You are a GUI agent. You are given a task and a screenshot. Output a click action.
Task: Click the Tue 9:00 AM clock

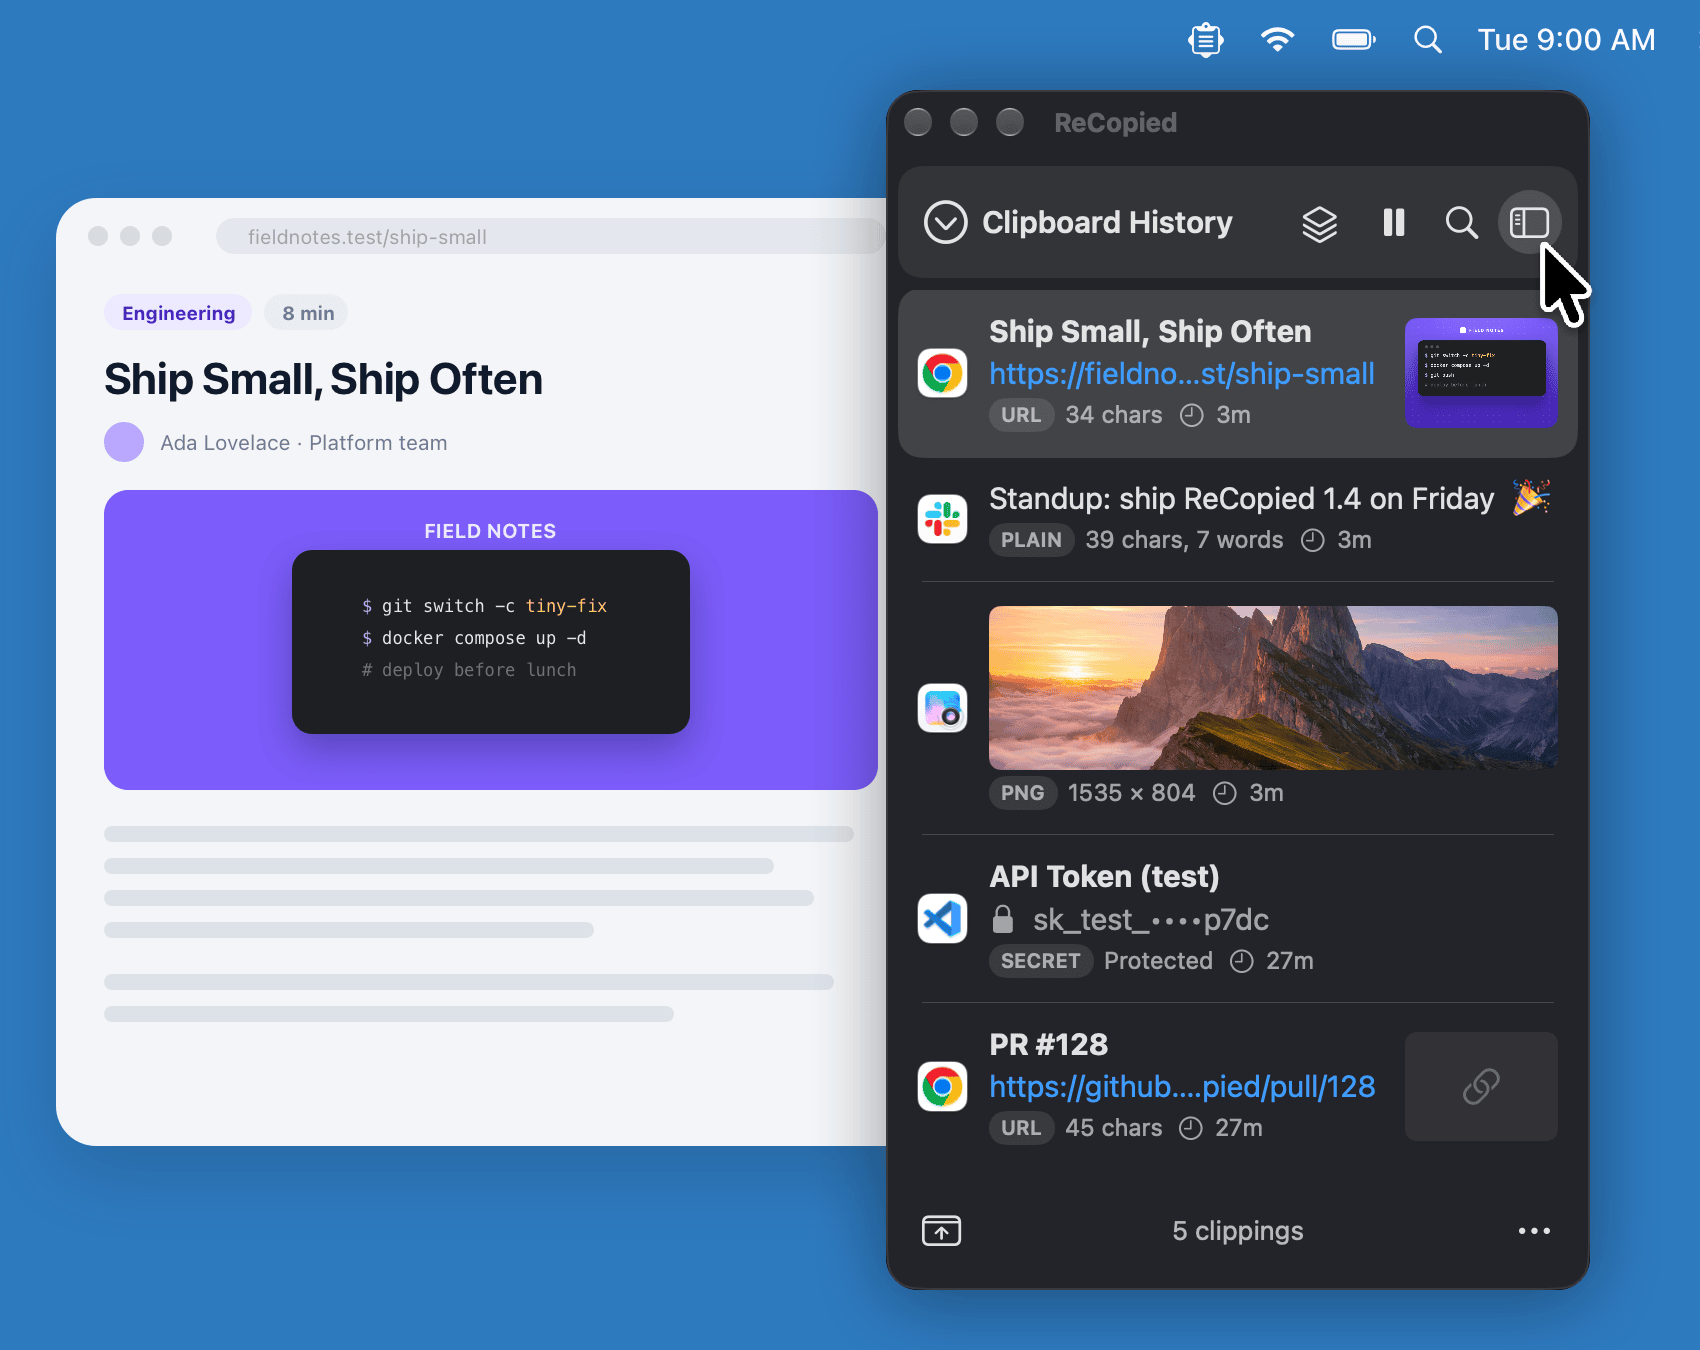coord(1566,40)
